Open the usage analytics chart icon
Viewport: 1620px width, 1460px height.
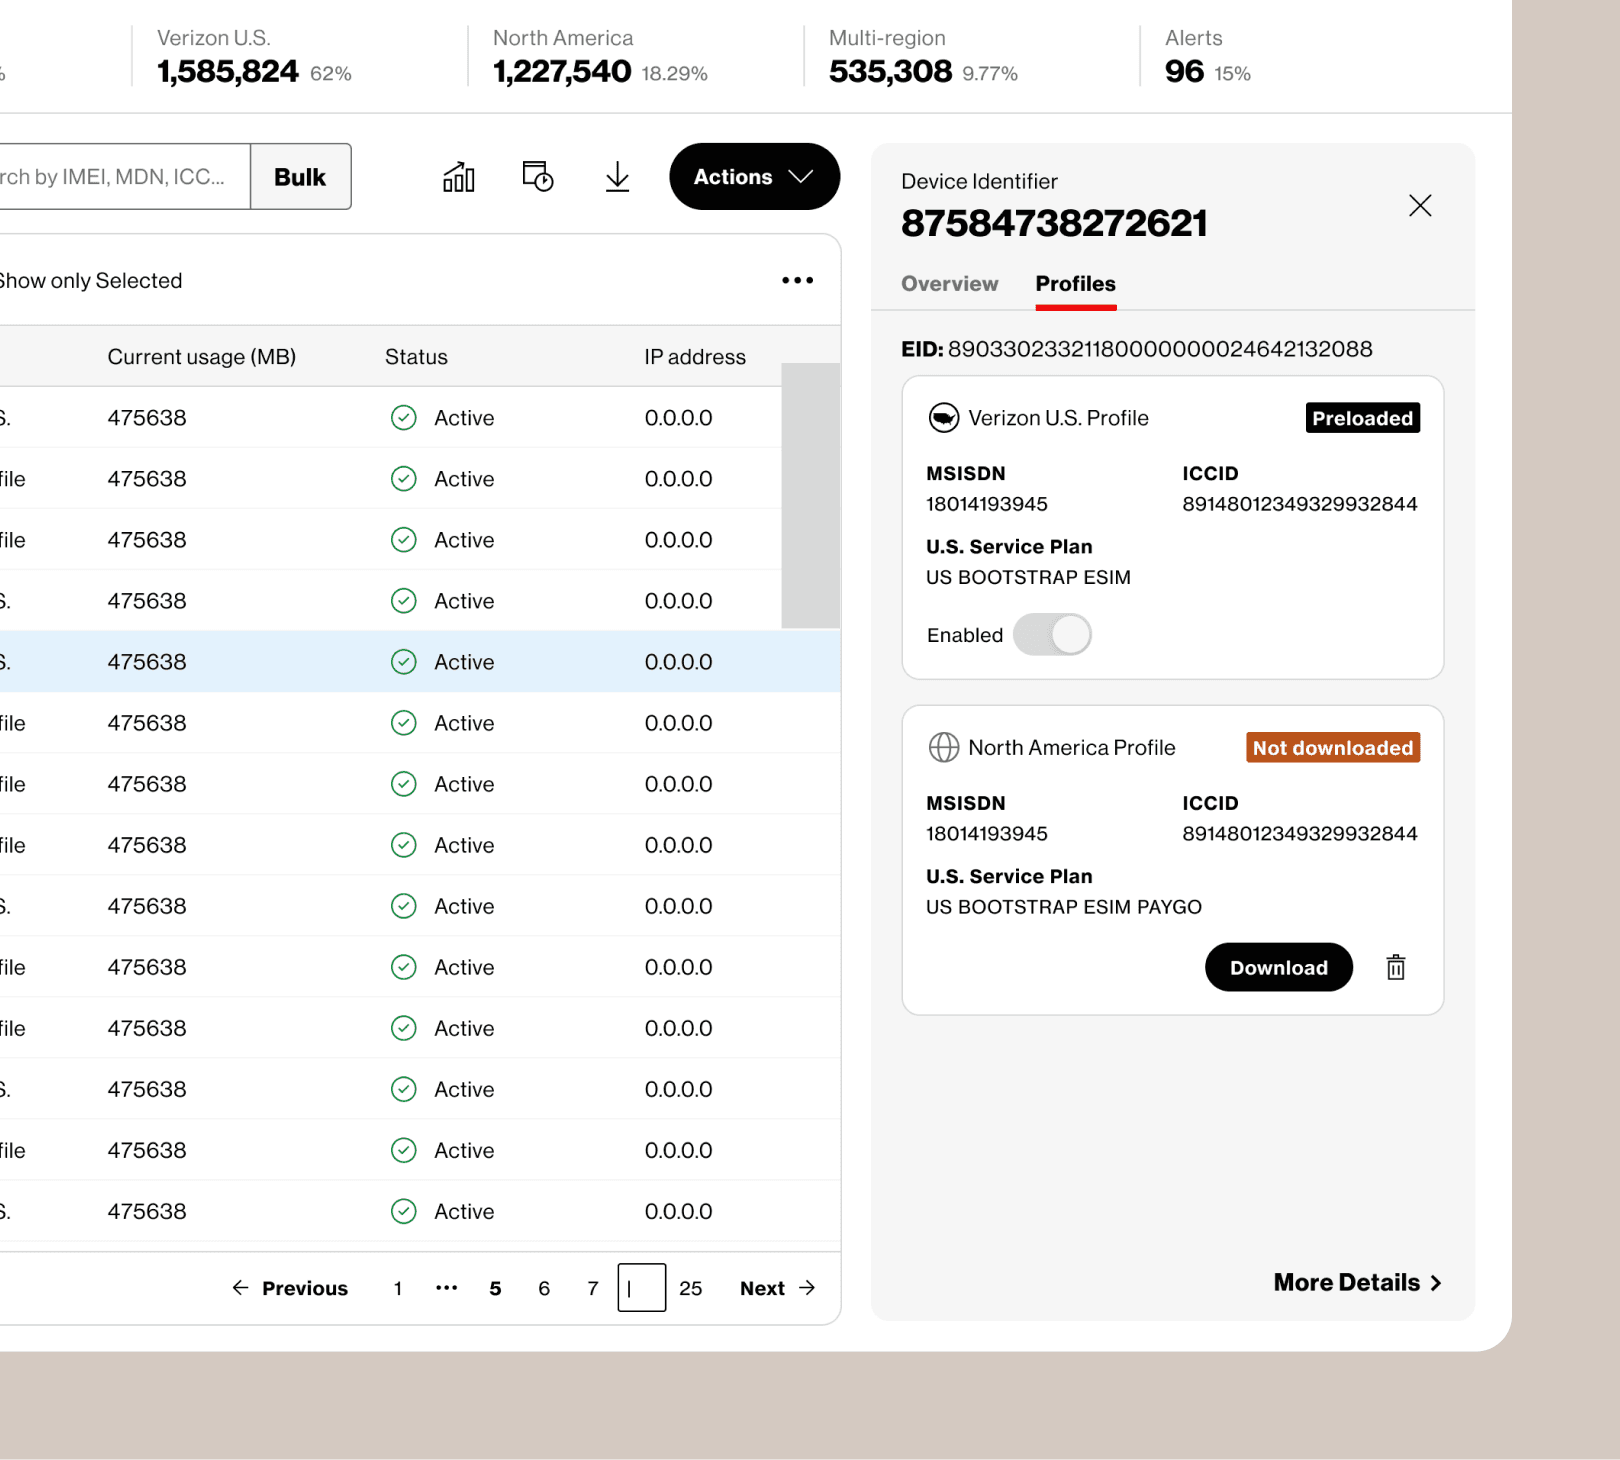(457, 176)
